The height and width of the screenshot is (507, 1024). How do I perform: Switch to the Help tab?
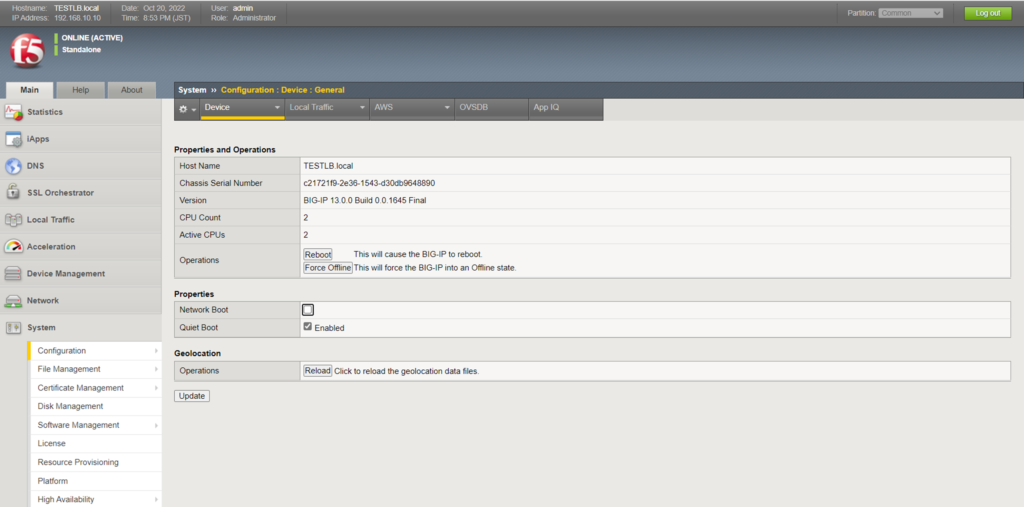81,90
